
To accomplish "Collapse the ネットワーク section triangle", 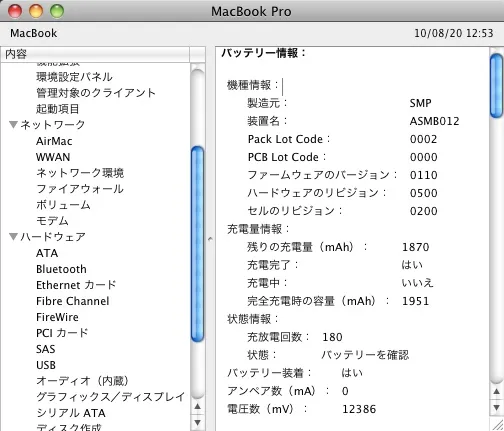I will [x=13, y=125].
